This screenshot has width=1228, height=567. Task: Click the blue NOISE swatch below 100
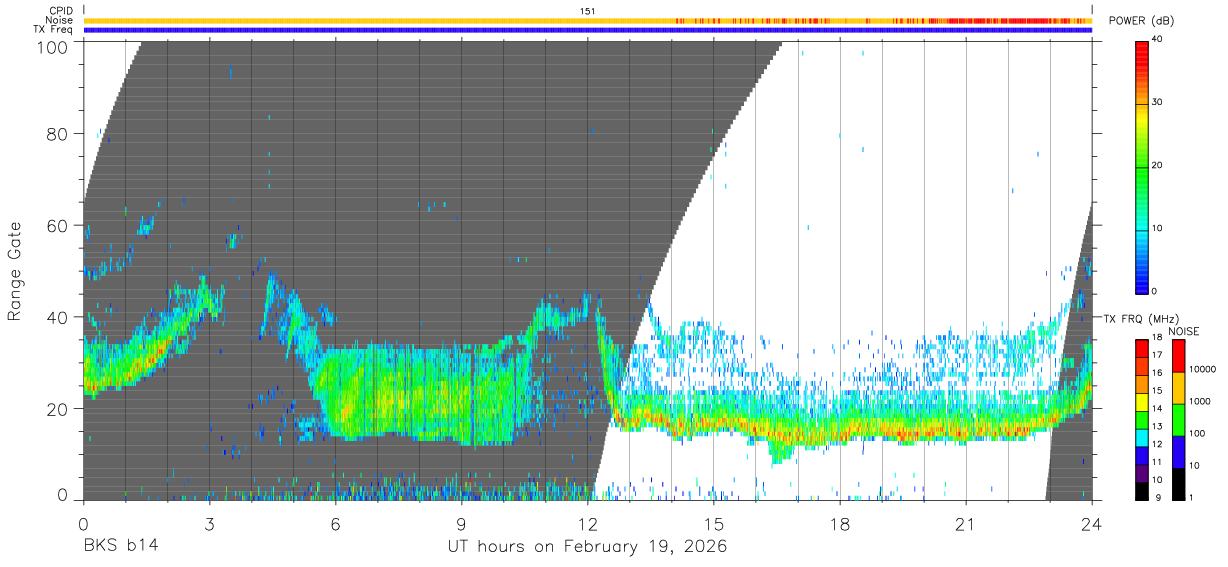1177,452
